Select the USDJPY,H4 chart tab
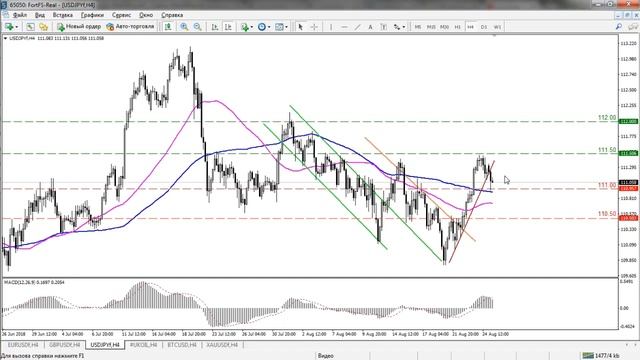Image resolution: width=640 pixels, height=360 pixels. click(x=105, y=345)
